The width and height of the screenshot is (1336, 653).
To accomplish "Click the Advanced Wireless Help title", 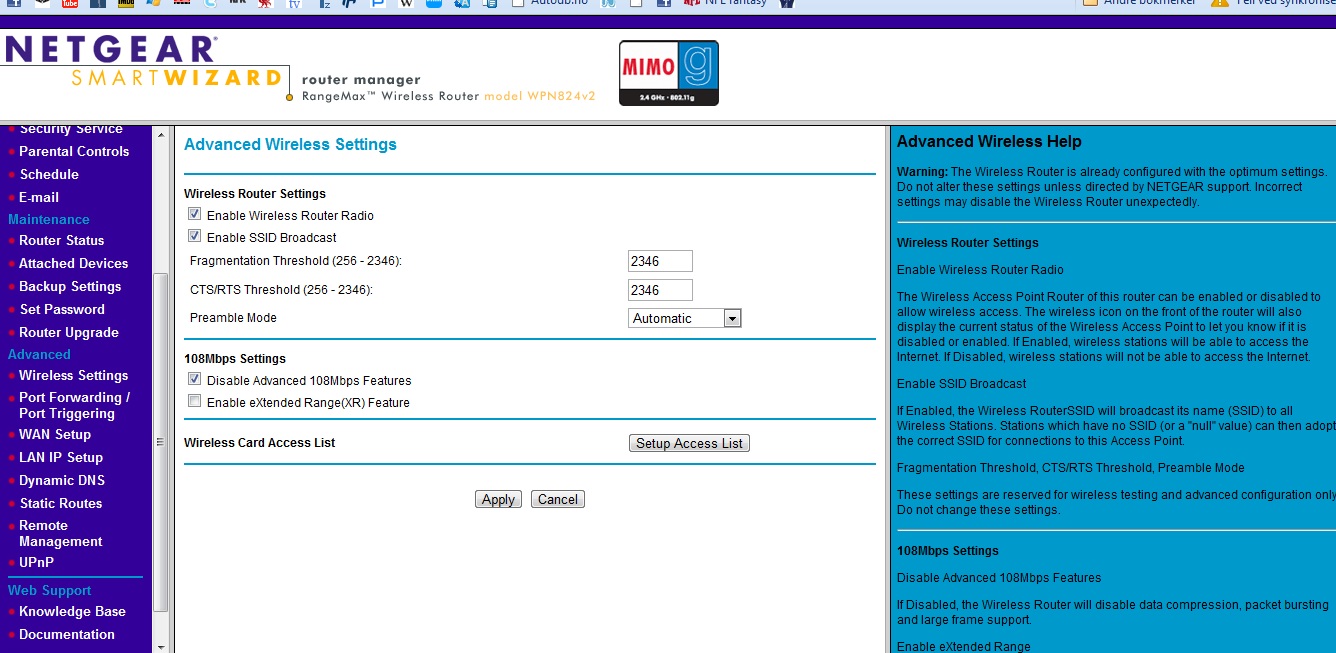I will point(989,142).
